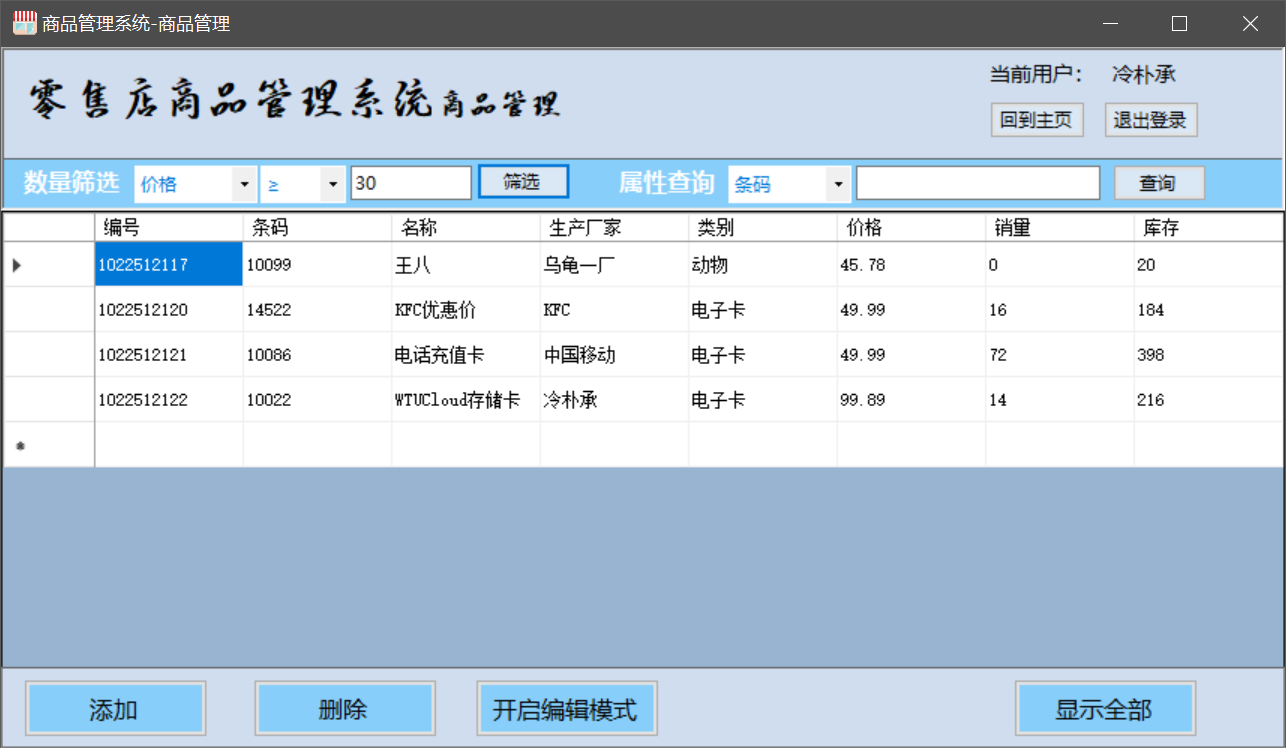The image size is (1286, 748).
Task: Minimize the 商品管理 window
Action: point(1110,23)
